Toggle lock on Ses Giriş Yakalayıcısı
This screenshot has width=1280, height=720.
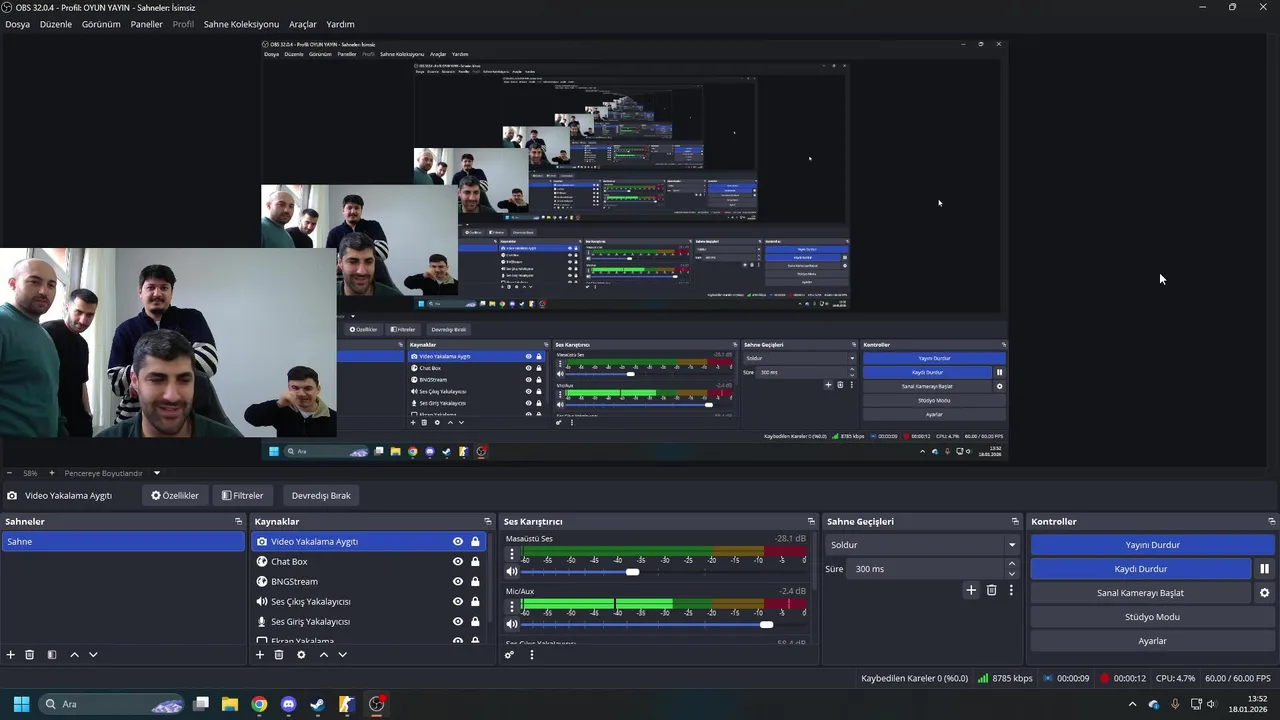click(x=475, y=622)
